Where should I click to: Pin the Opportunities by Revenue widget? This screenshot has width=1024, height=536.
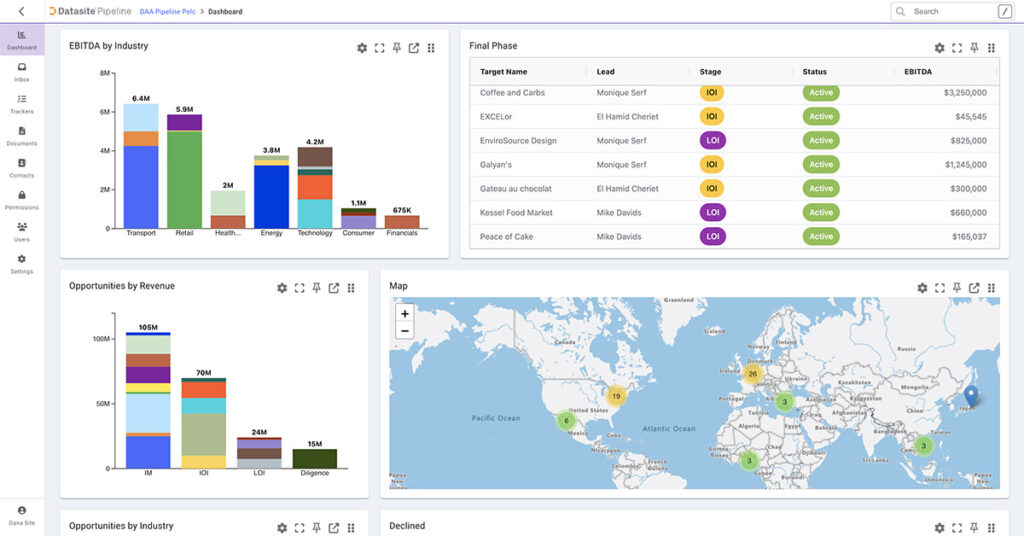pyautogui.click(x=317, y=288)
